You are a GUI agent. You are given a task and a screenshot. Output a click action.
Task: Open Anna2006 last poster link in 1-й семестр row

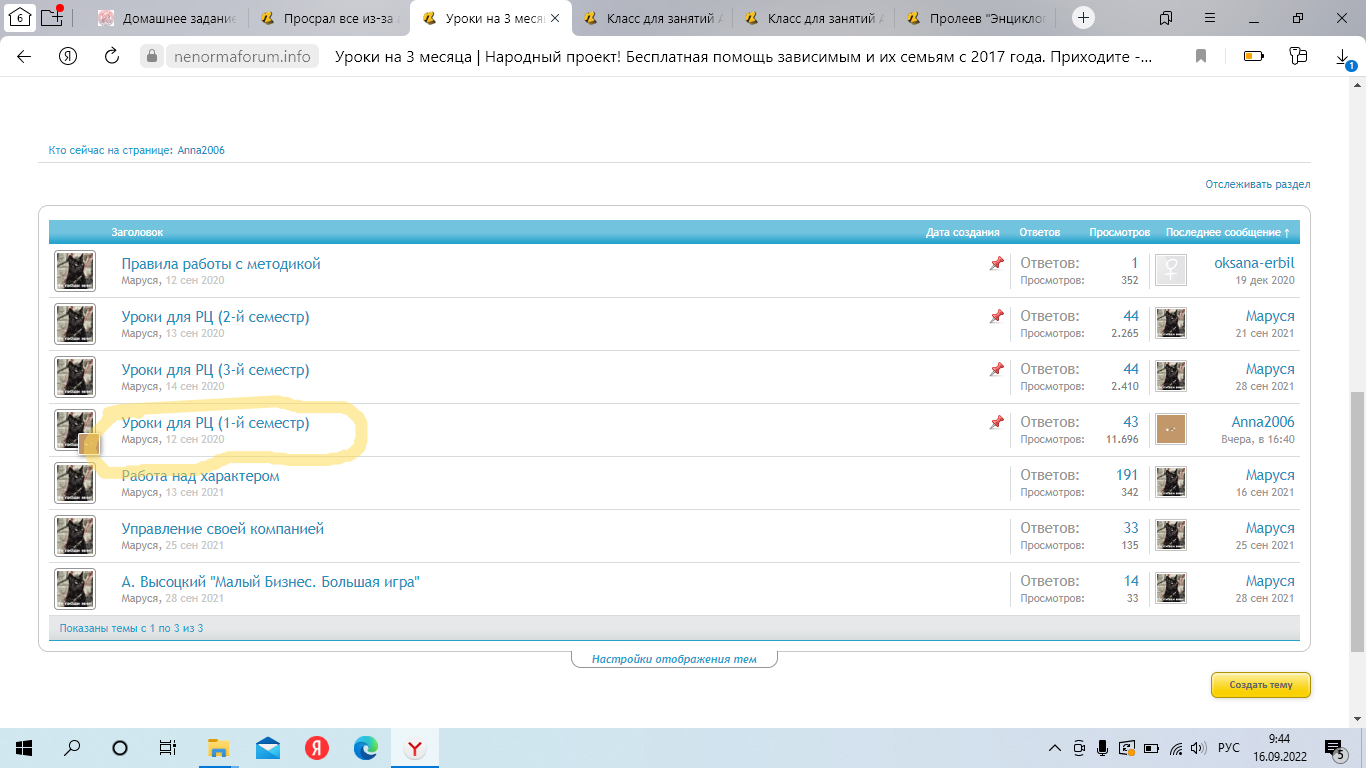click(x=1263, y=422)
